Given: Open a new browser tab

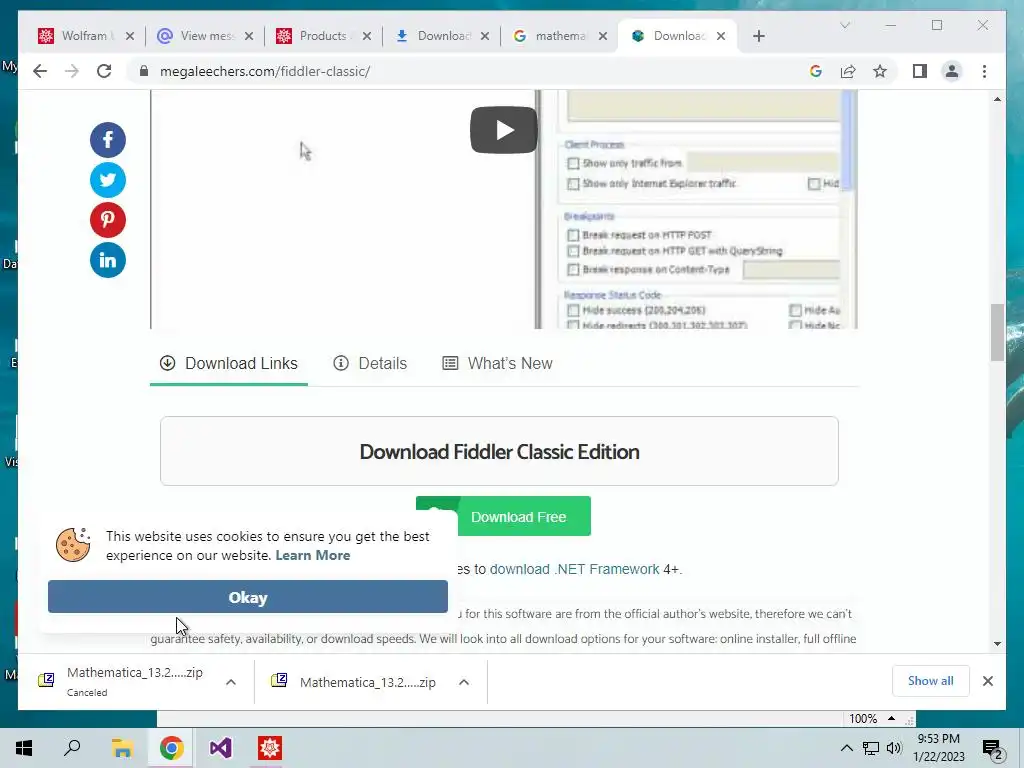Looking at the screenshot, I should click(758, 36).
